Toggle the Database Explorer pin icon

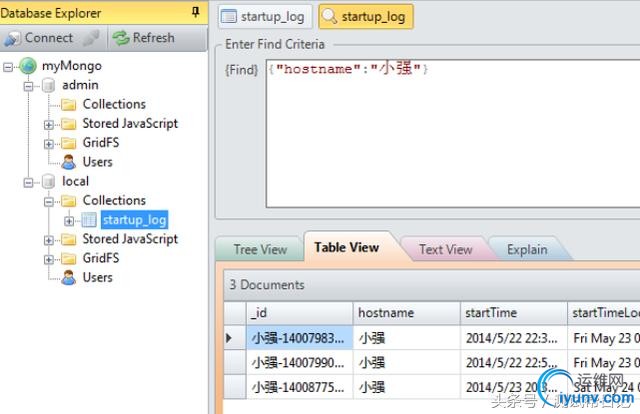click(x=196, y=12)
